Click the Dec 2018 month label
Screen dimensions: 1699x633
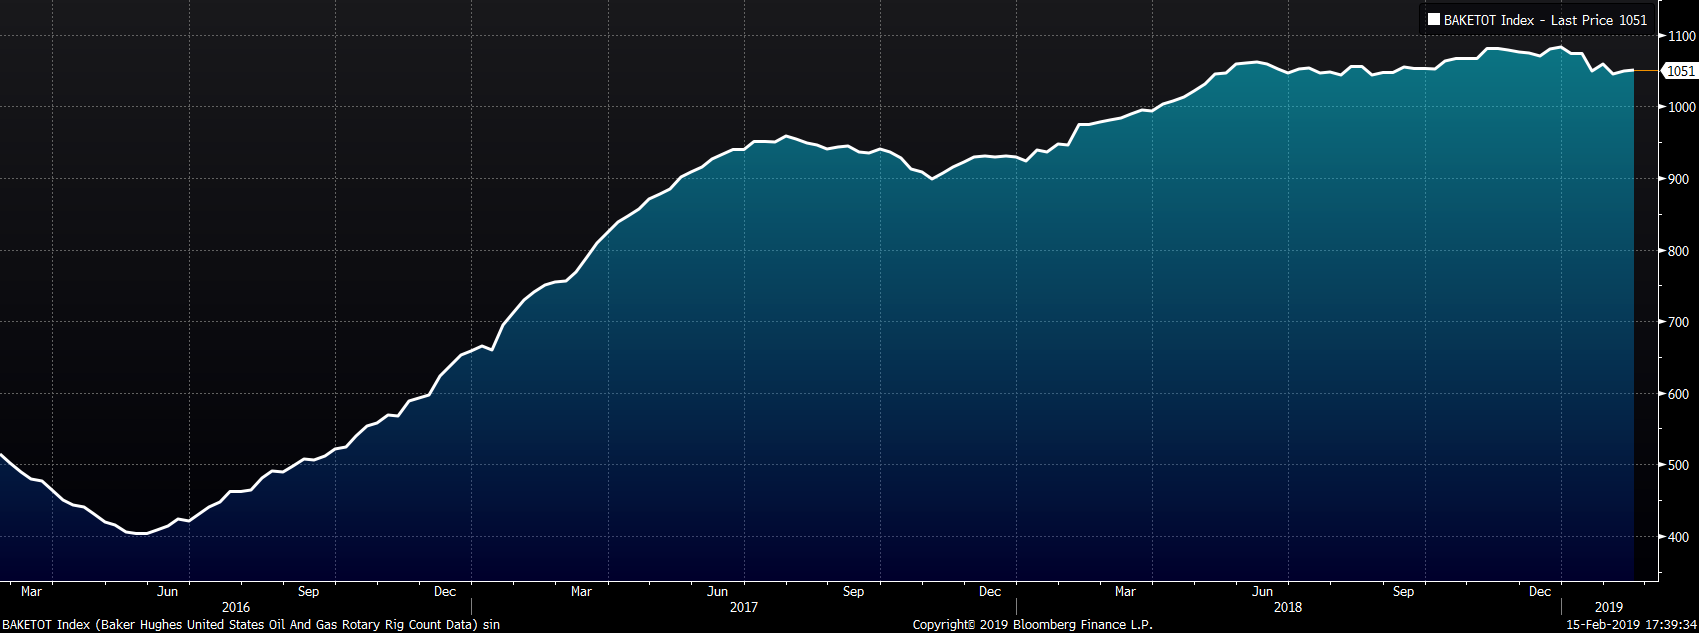pos(1540,591)
